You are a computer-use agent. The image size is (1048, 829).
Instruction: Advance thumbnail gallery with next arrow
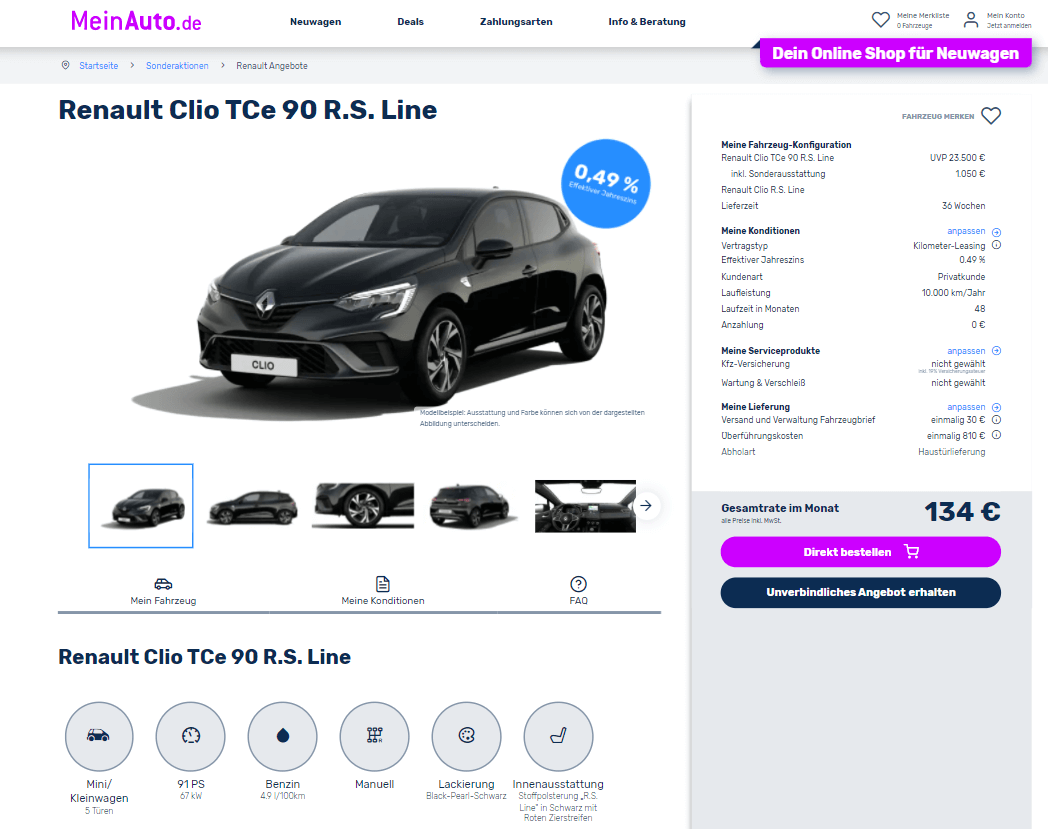(646, 506)
